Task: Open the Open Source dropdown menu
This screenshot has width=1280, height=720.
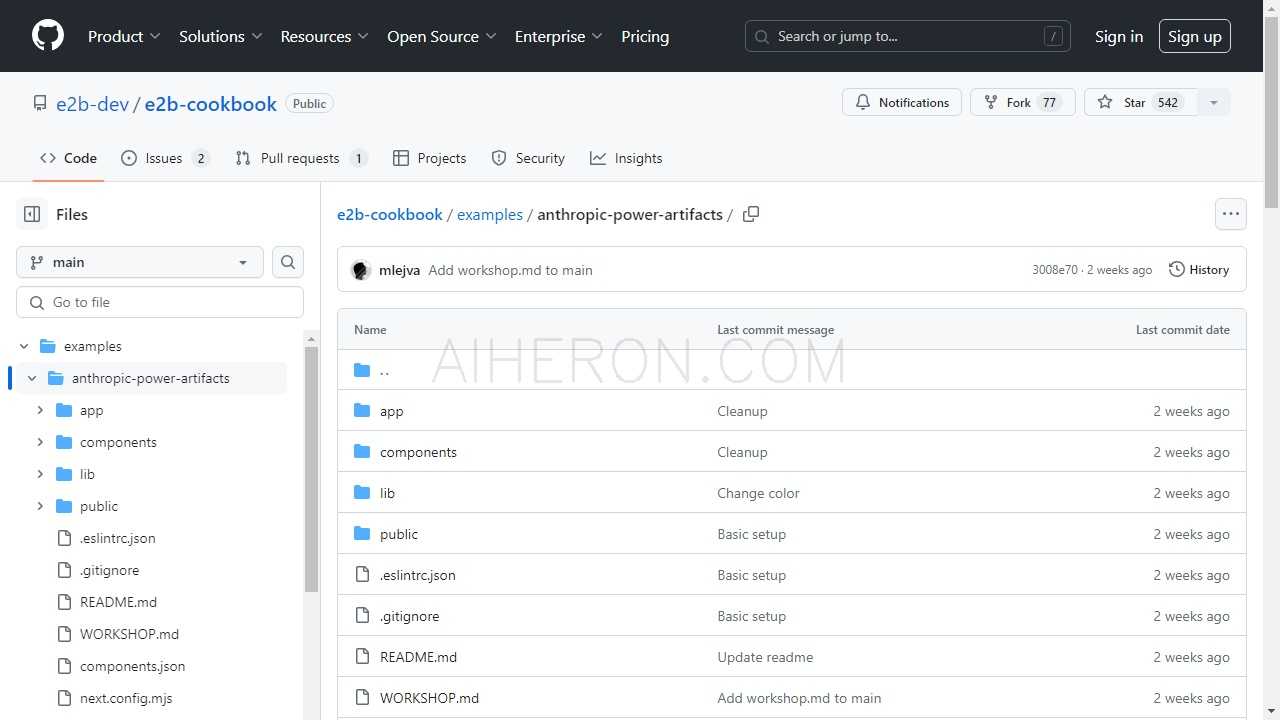Action: [442, 36]
